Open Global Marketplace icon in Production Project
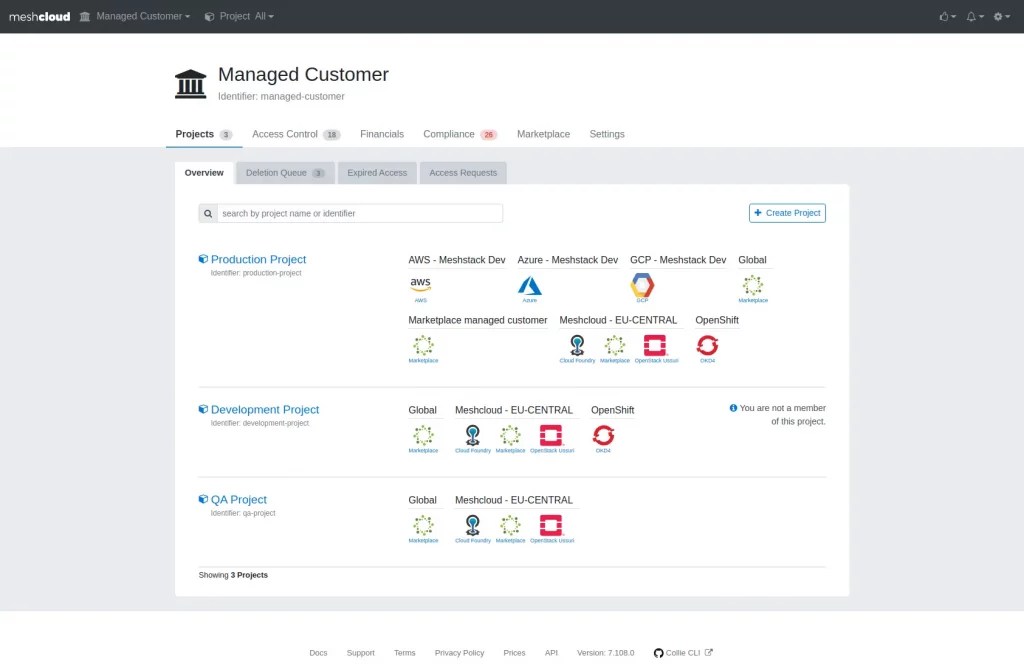 tap(753, 289)
